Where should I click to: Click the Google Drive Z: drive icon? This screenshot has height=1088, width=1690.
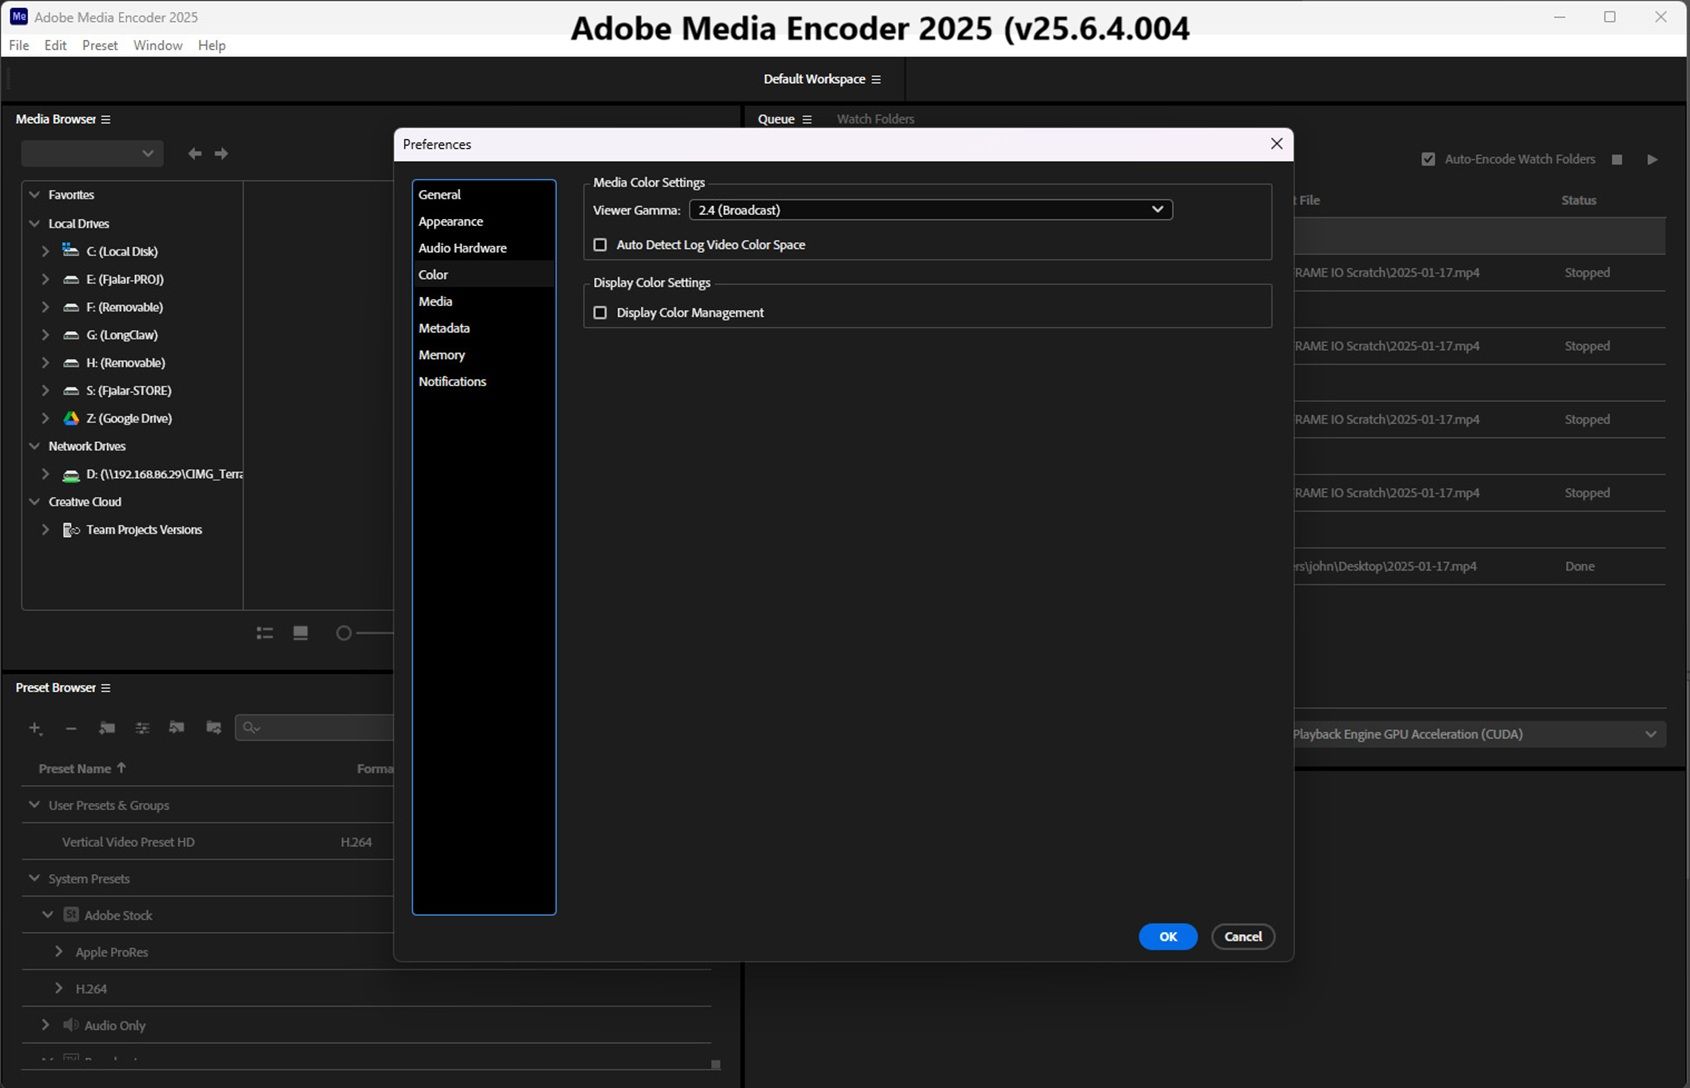point(71,418)
